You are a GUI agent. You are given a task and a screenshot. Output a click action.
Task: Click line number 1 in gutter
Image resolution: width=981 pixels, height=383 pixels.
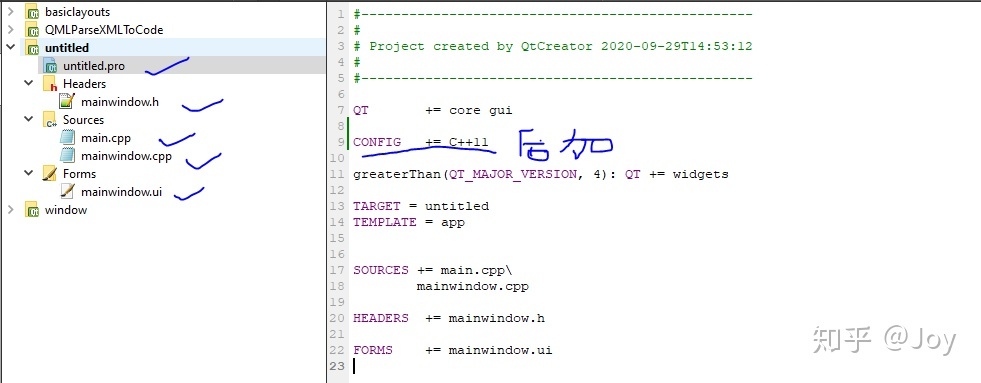[340, 14]
